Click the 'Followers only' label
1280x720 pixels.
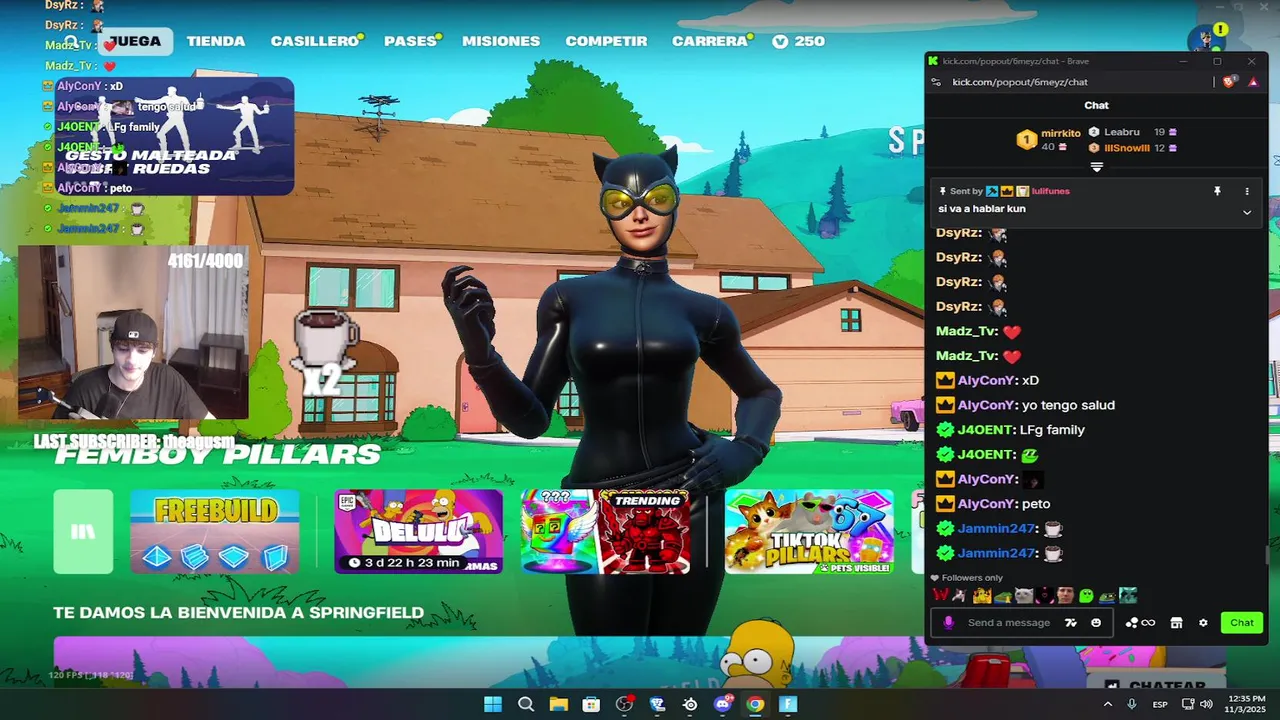(972, 578)
